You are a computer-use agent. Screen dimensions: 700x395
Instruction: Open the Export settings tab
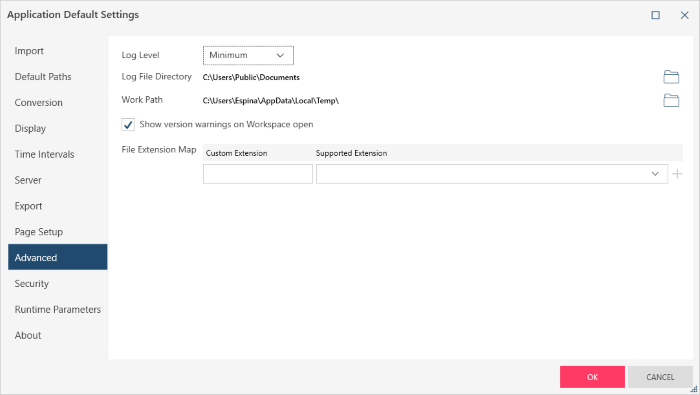point(58,206)
